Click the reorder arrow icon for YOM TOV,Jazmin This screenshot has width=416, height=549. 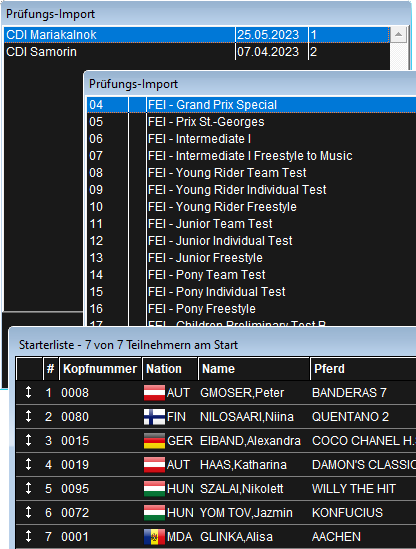pyautogui.click(x=29, y=512)
